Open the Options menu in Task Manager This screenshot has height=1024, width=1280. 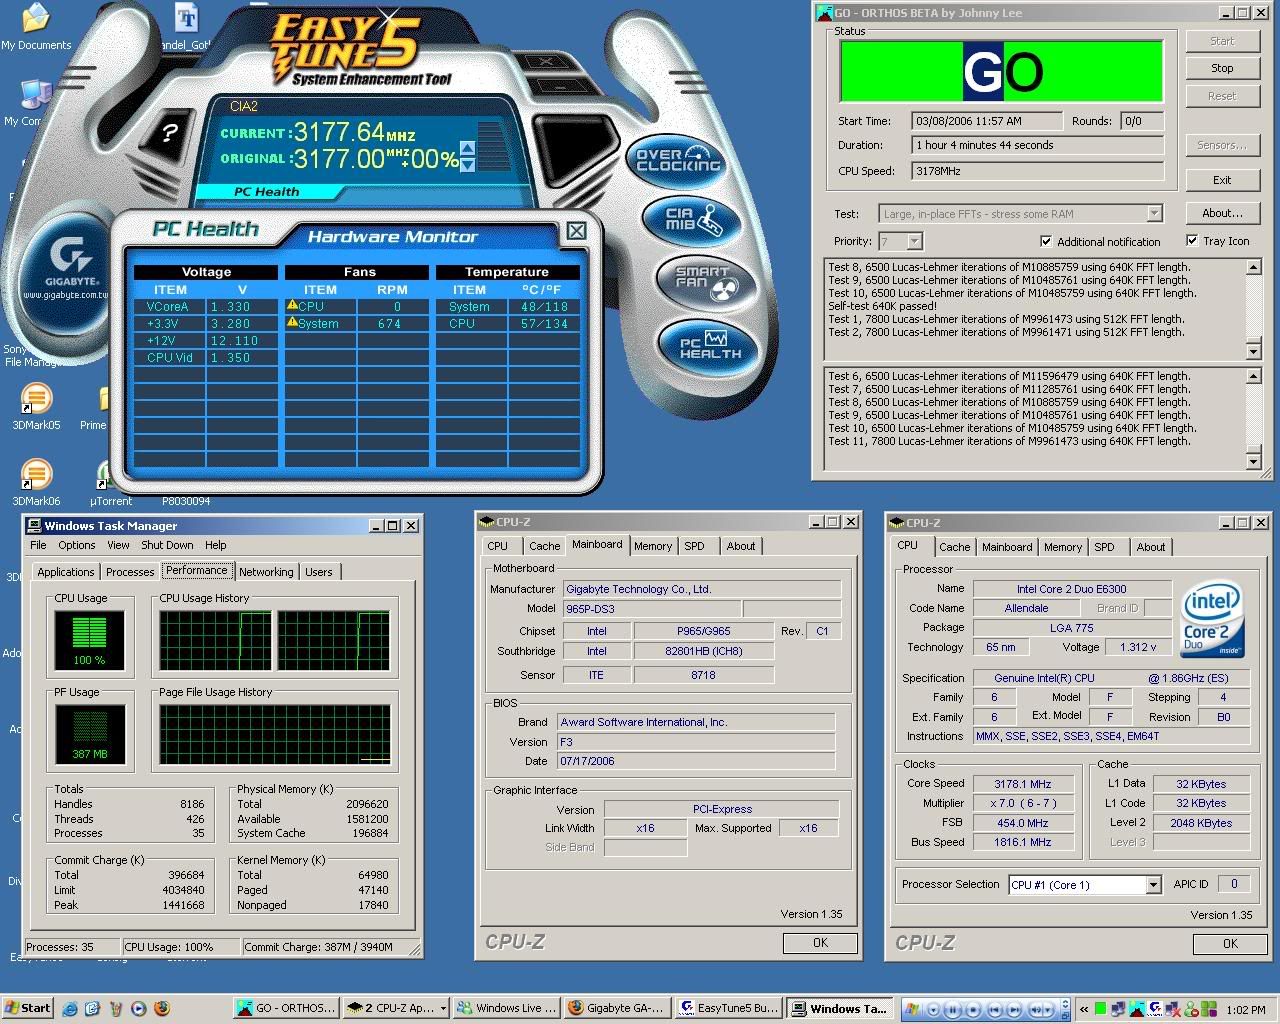point(77,545)
